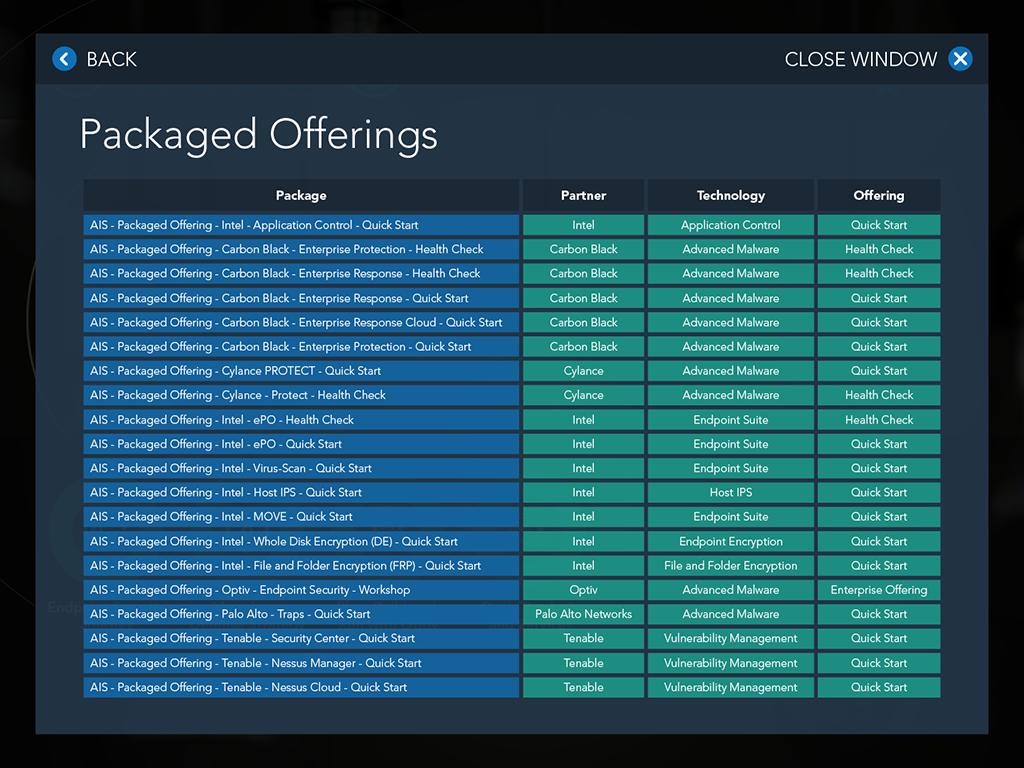Screen dimensions: 1024x768
Task: Open Palo Alto Traps Quick Start package
Action: click(x=301, y=614)
